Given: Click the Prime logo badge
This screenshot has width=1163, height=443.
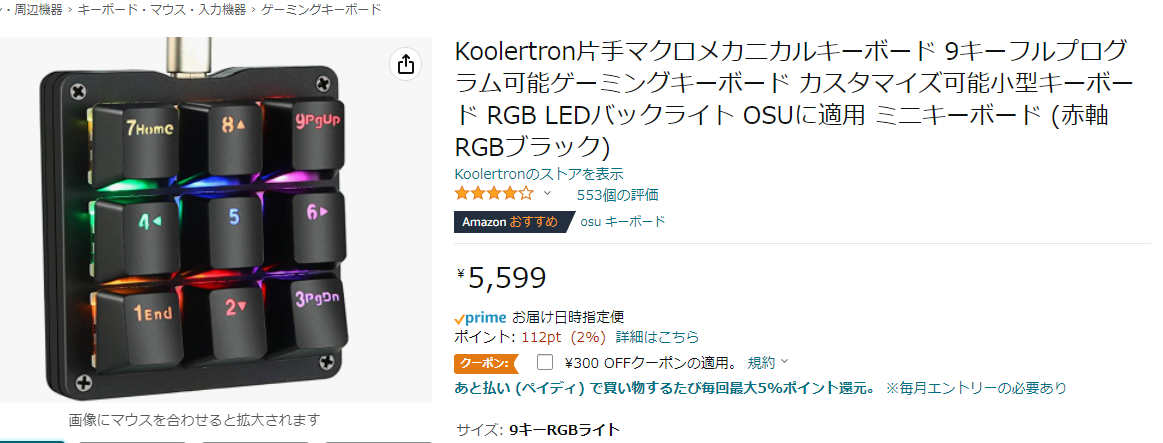Looking at the screenshot, I should click(479, 317).
